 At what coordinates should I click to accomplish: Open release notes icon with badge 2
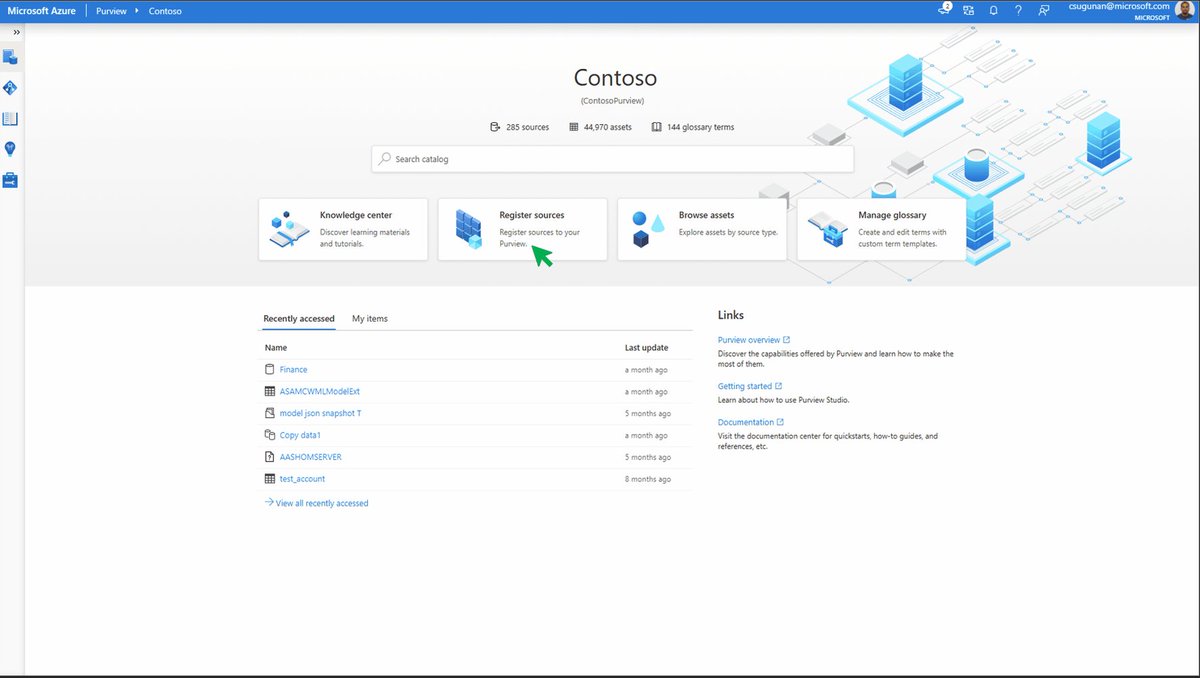point(945,9)
